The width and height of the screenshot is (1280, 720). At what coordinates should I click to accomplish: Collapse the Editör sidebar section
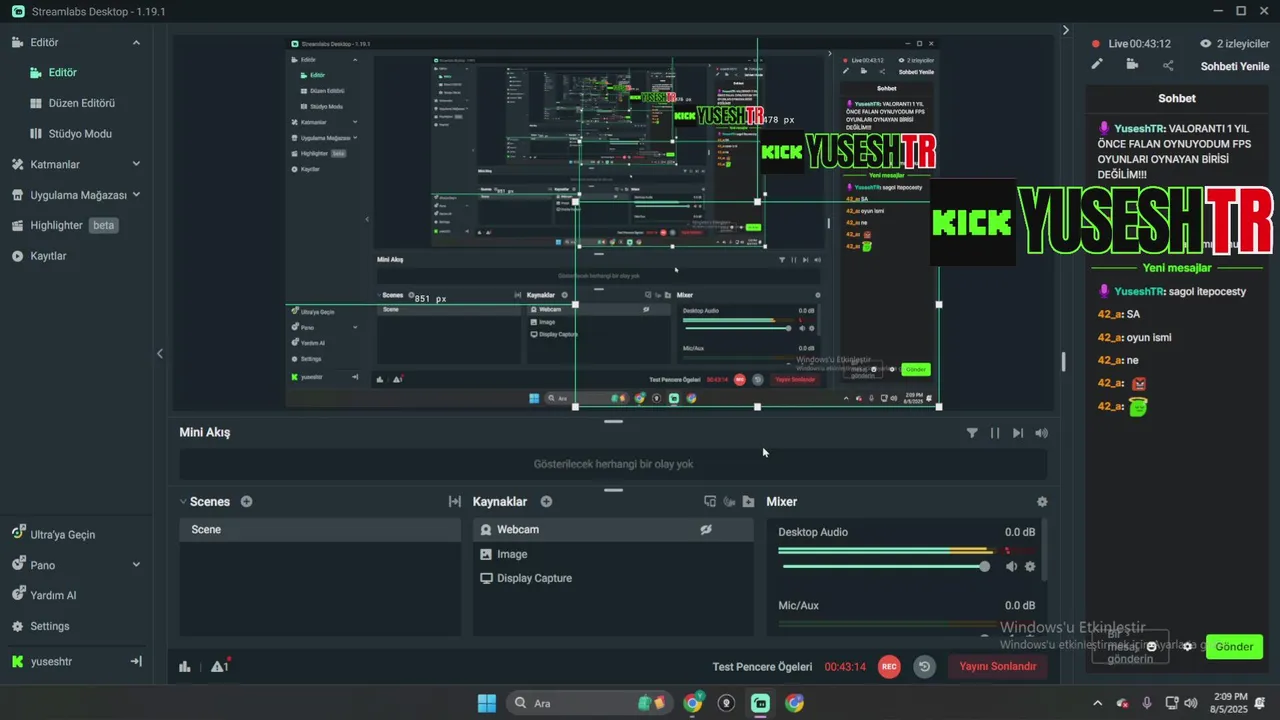[136, 43]
